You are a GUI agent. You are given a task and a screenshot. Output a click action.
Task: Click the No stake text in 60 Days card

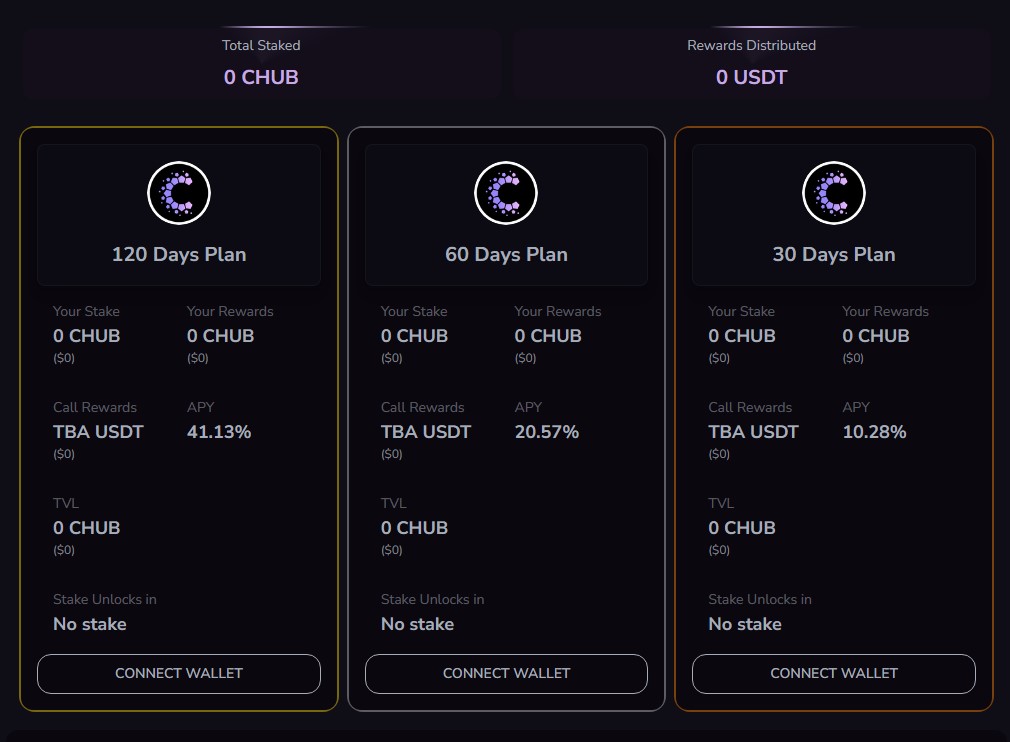point(417,624)
